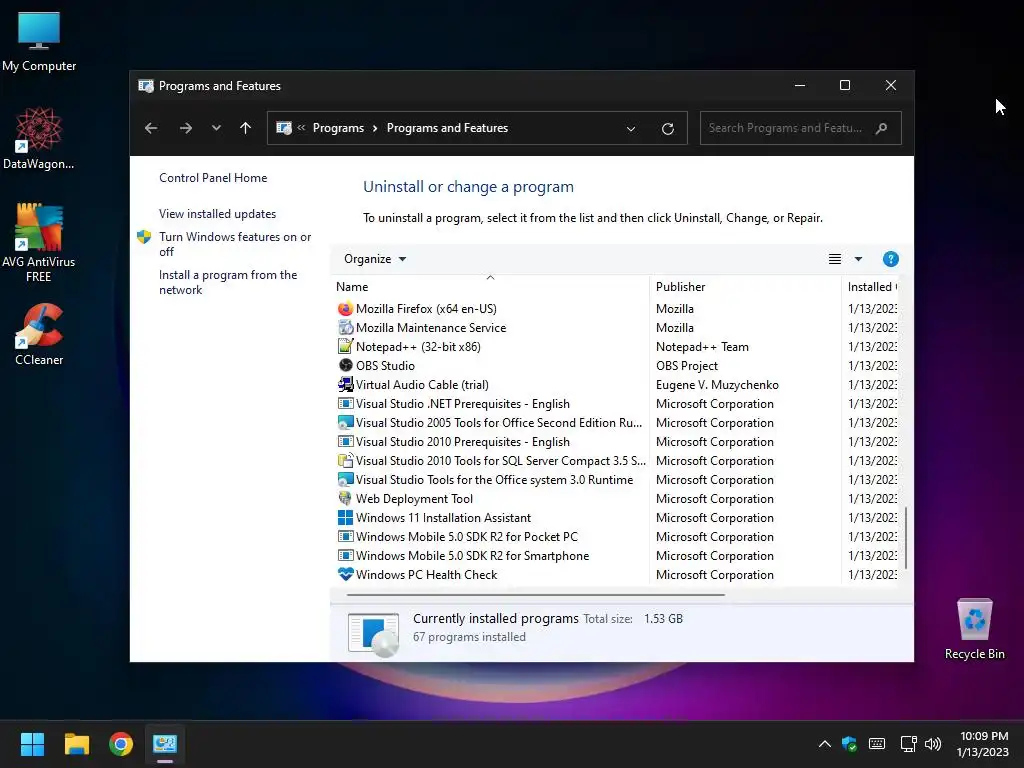Image resolution: width=1024 pixels, height=768 pixels.
Task: Click the OBS Studio program icon
Action: (345, 366)
